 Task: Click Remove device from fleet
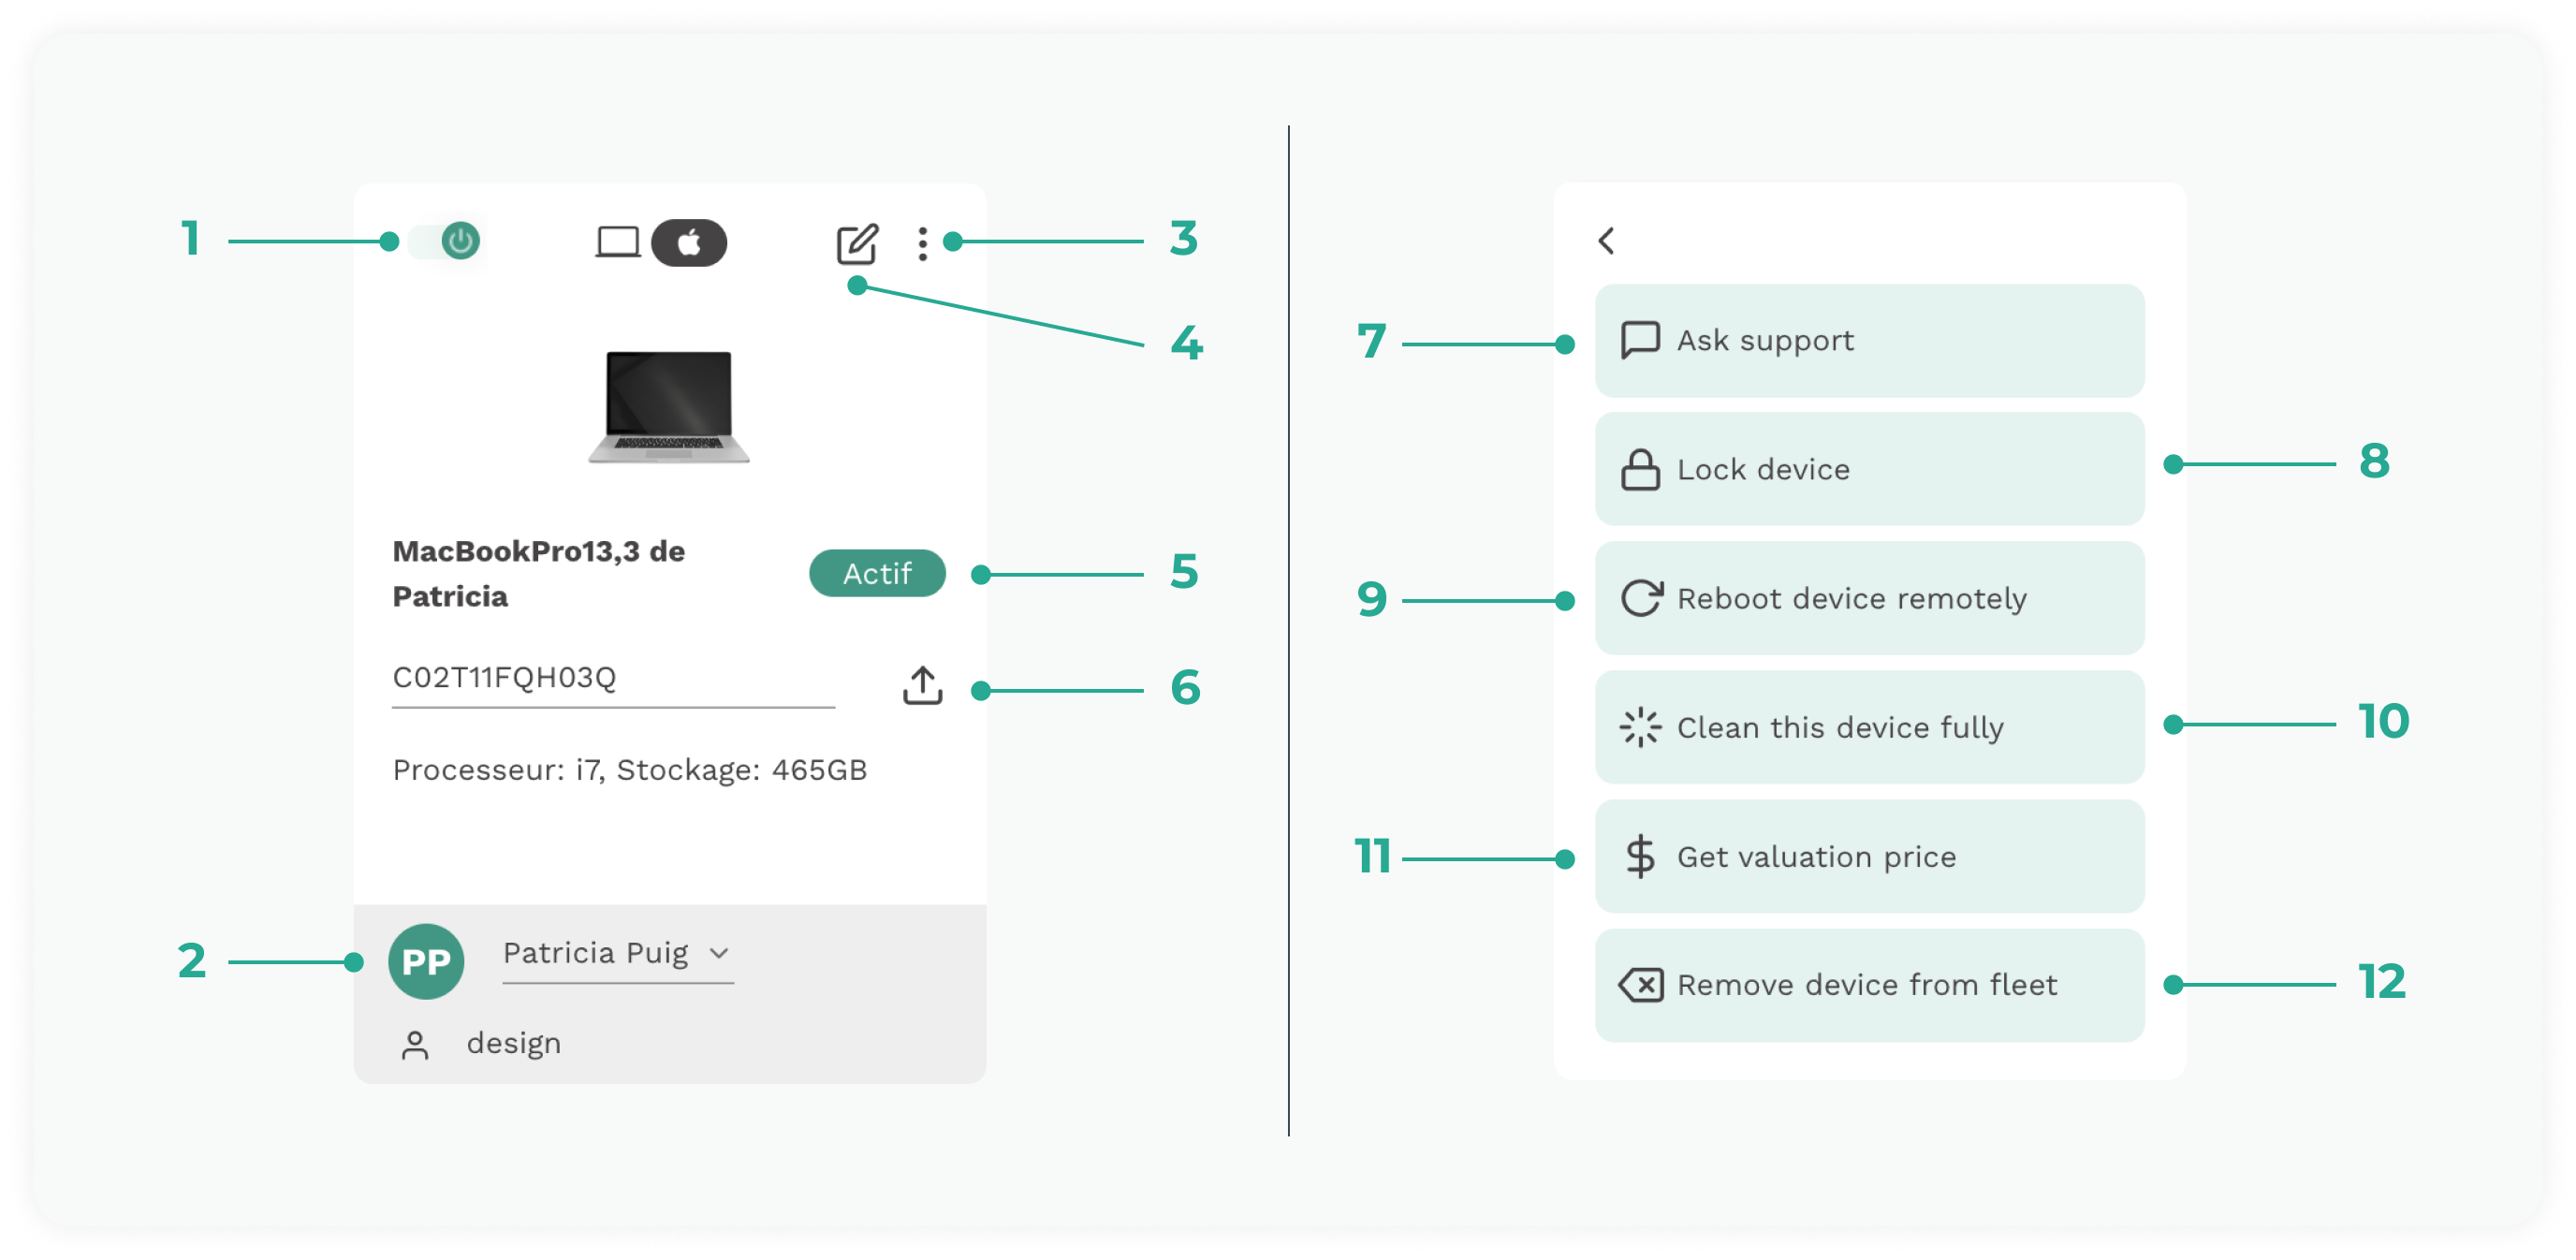pyautogui.click(x=1868, y=985)
